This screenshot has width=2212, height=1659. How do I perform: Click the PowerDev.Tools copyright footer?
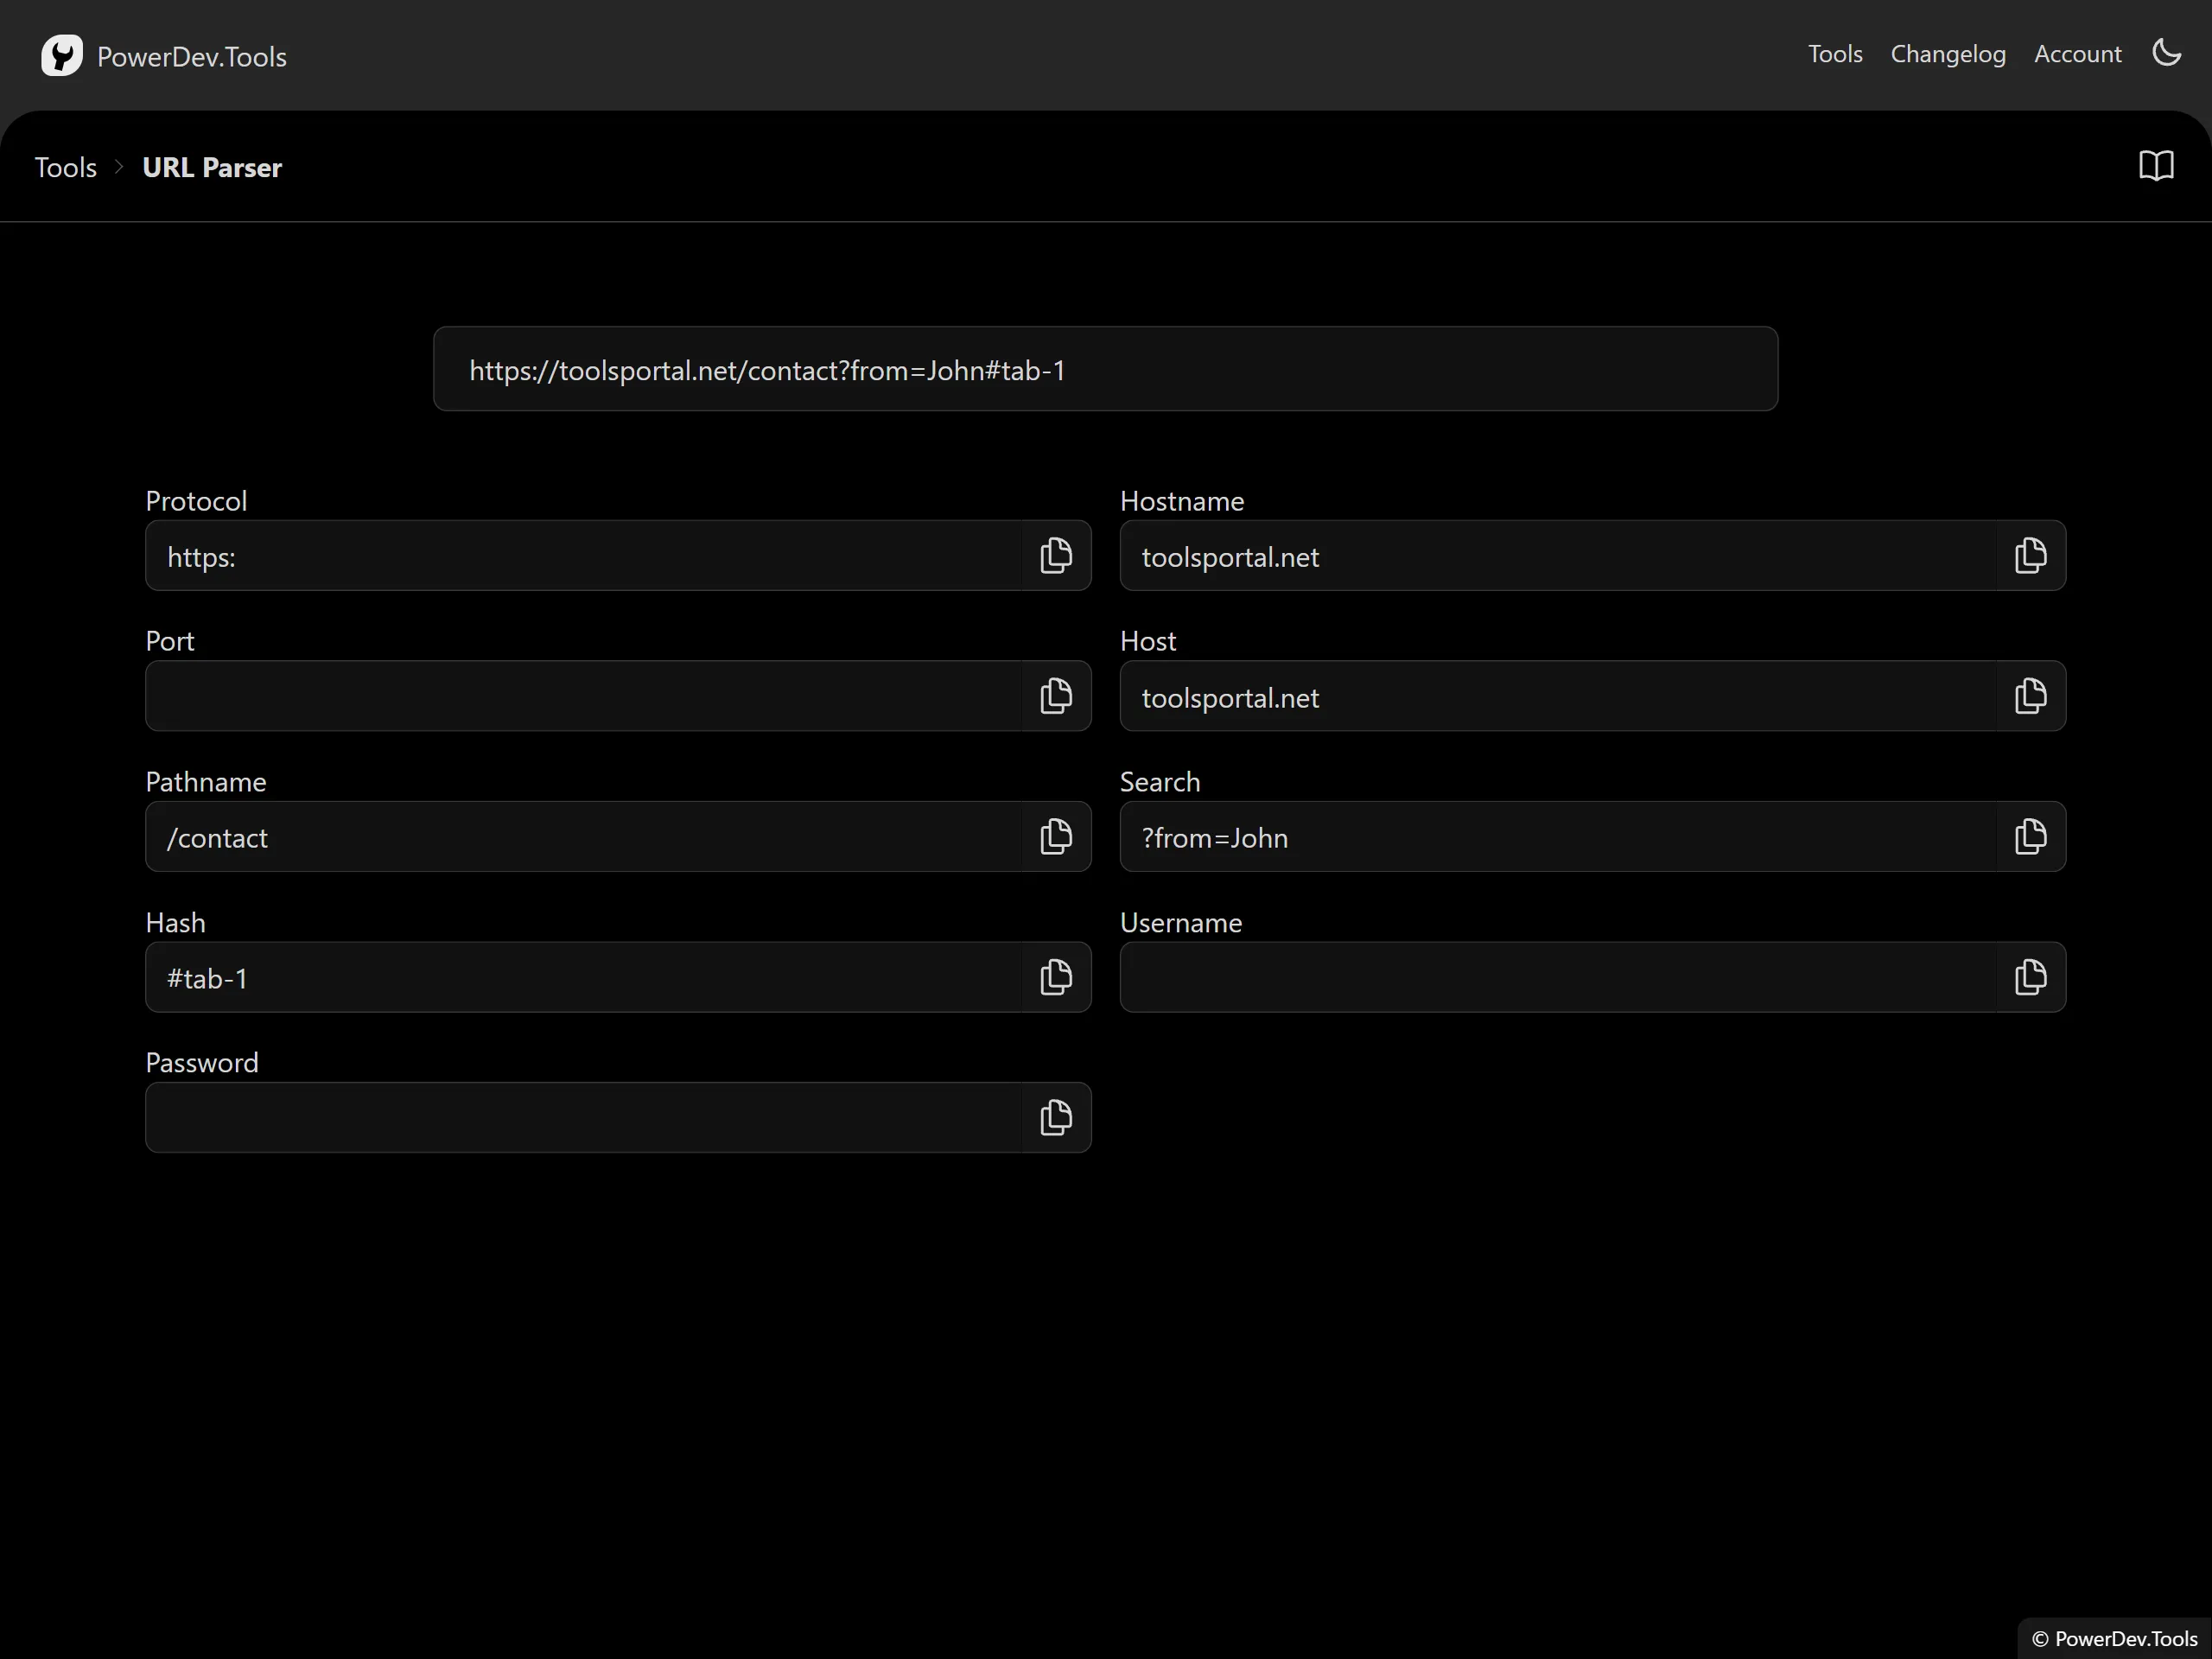[2114, 1638]
